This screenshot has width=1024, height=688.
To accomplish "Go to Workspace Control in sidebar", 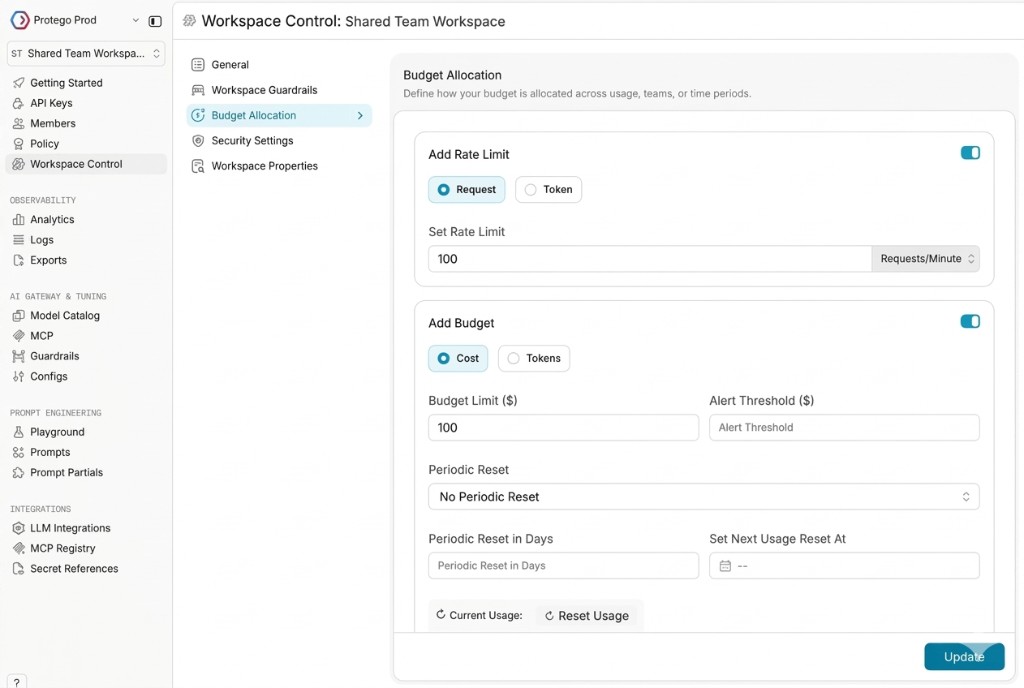I will coord(86,164).
